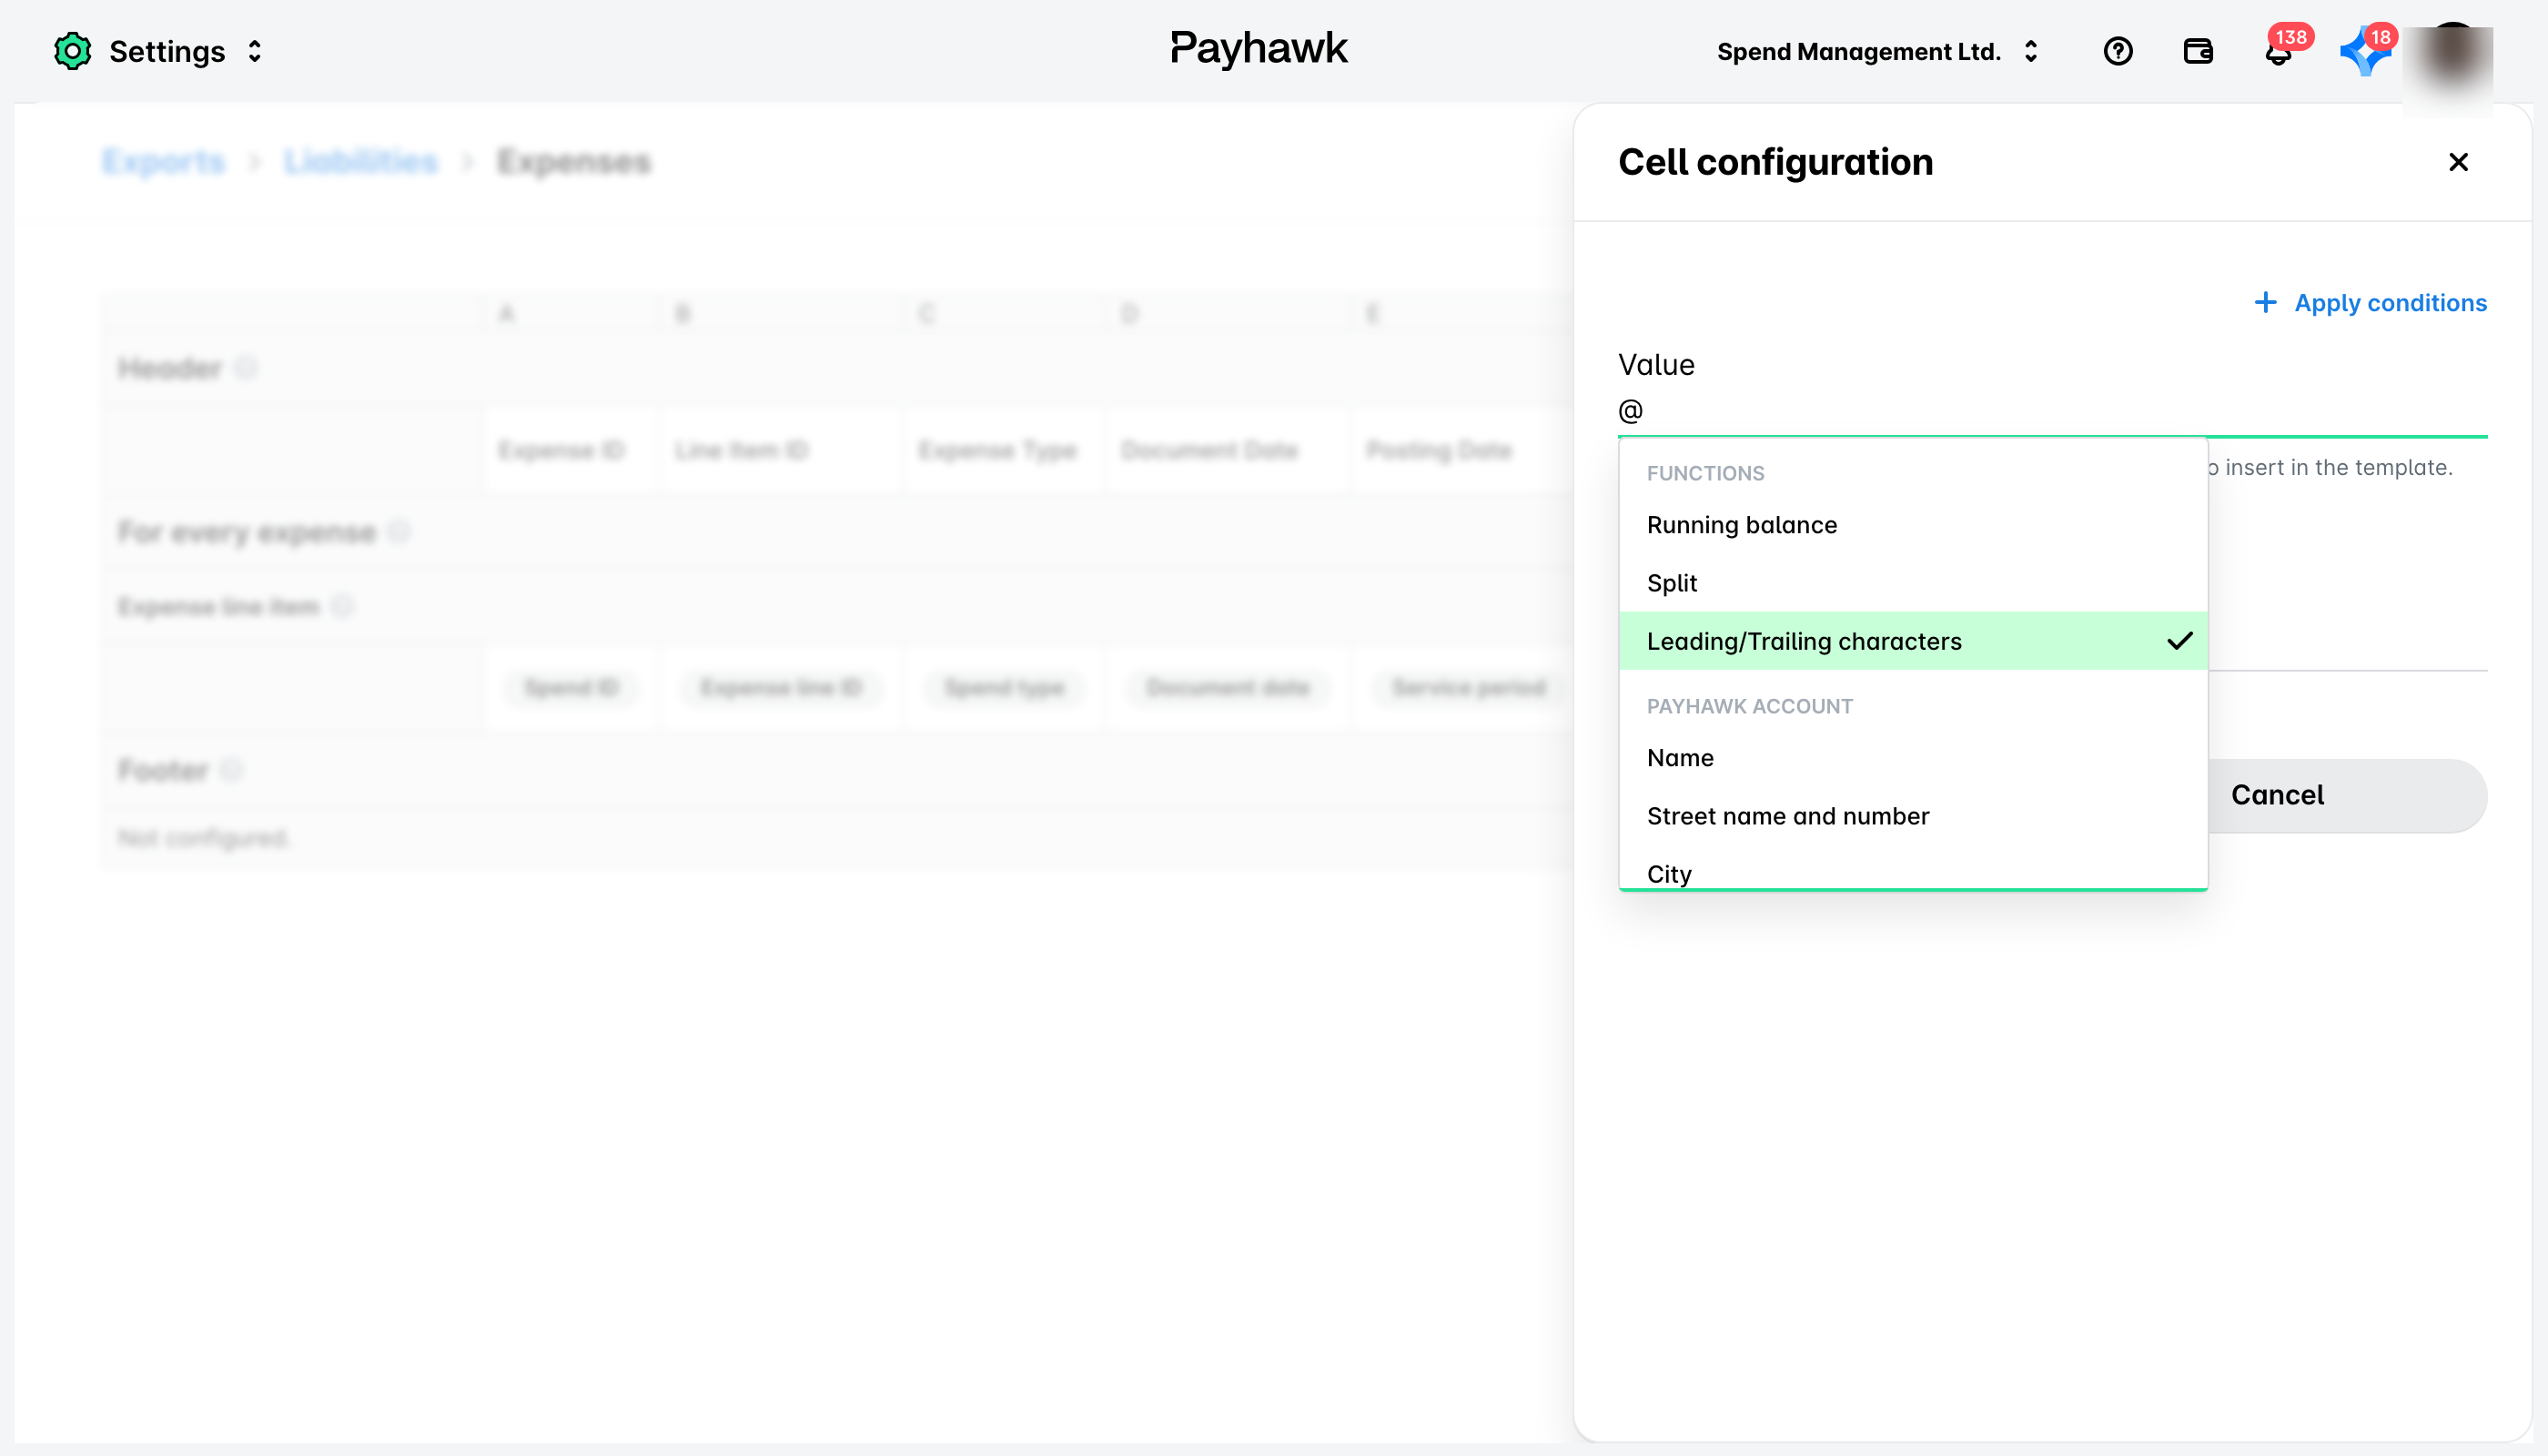
Task: Select Street name and number option
Action: (1913, 816)
